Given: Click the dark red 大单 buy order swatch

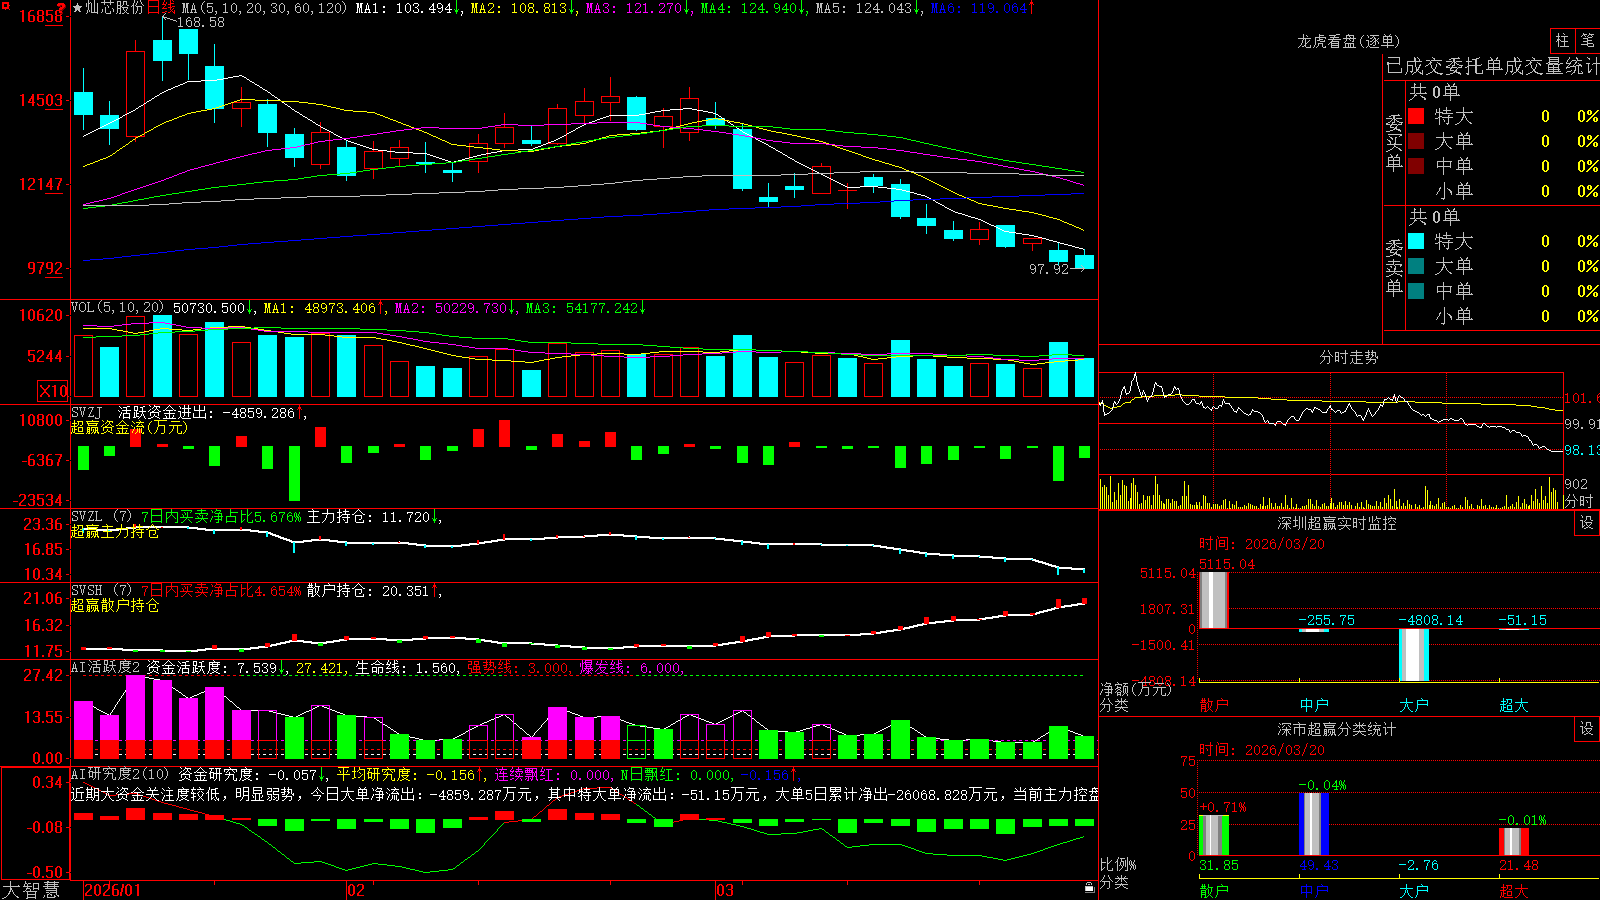Looking at the screenshot, I should (x=1416, y=141).
